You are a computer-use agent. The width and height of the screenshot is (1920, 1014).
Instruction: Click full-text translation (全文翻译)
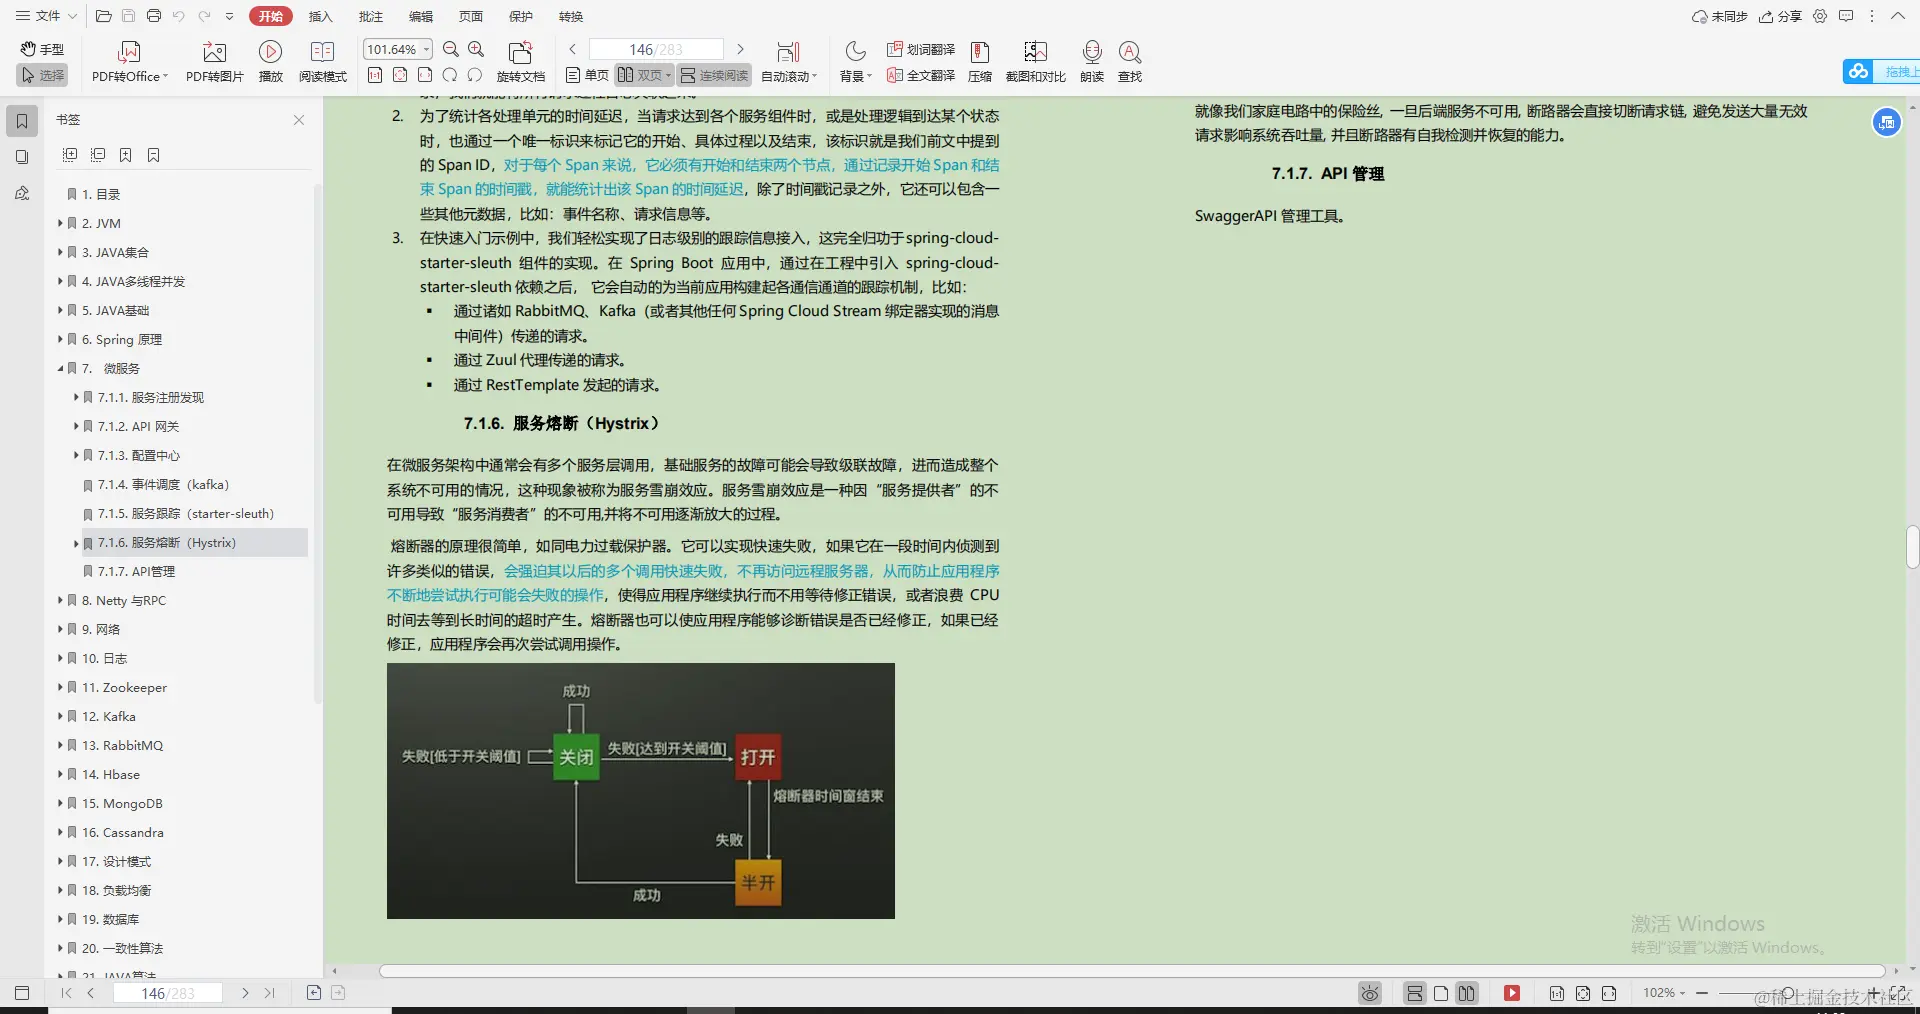[x=920, y=75]
